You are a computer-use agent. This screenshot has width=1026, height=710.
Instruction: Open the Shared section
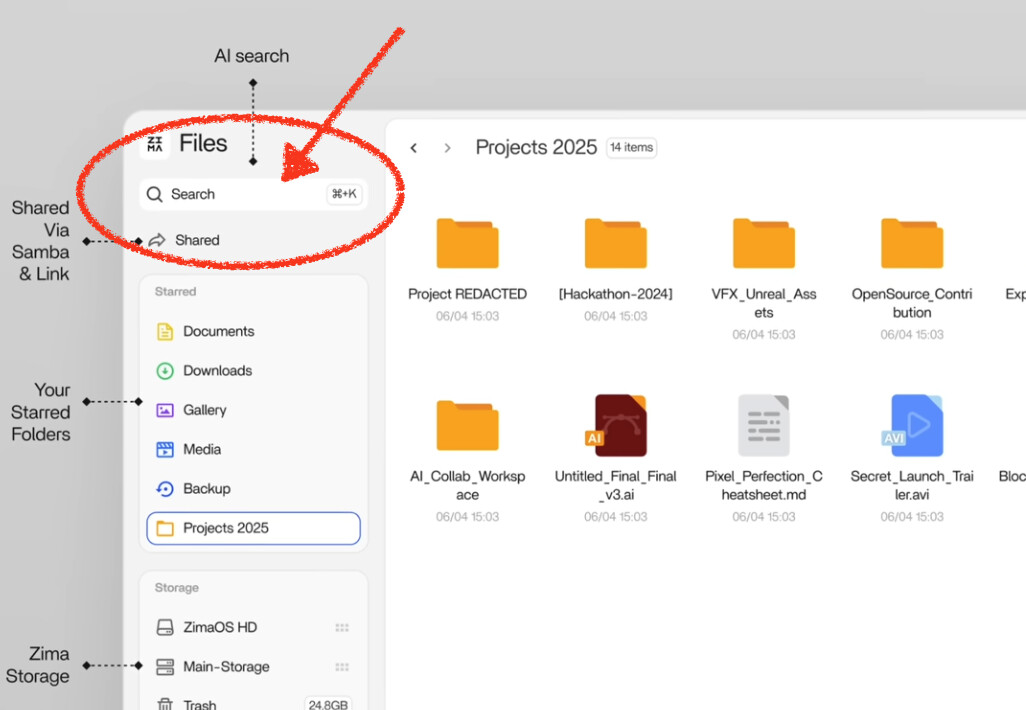196,240
